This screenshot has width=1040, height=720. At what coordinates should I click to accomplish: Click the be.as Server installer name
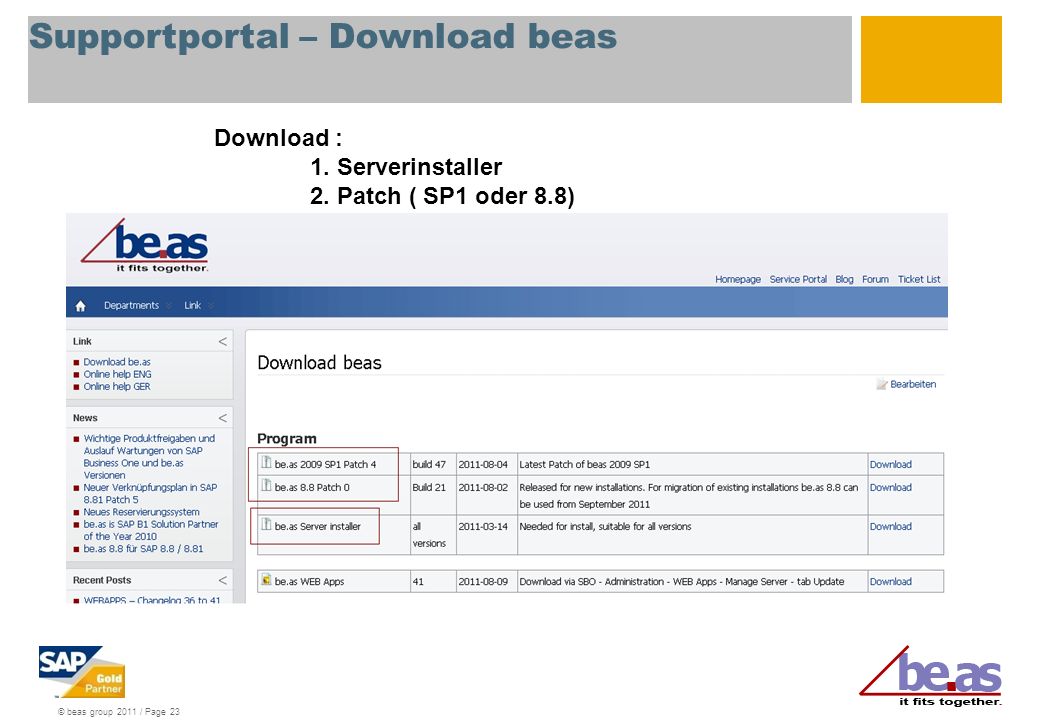[x=318, y=526]
